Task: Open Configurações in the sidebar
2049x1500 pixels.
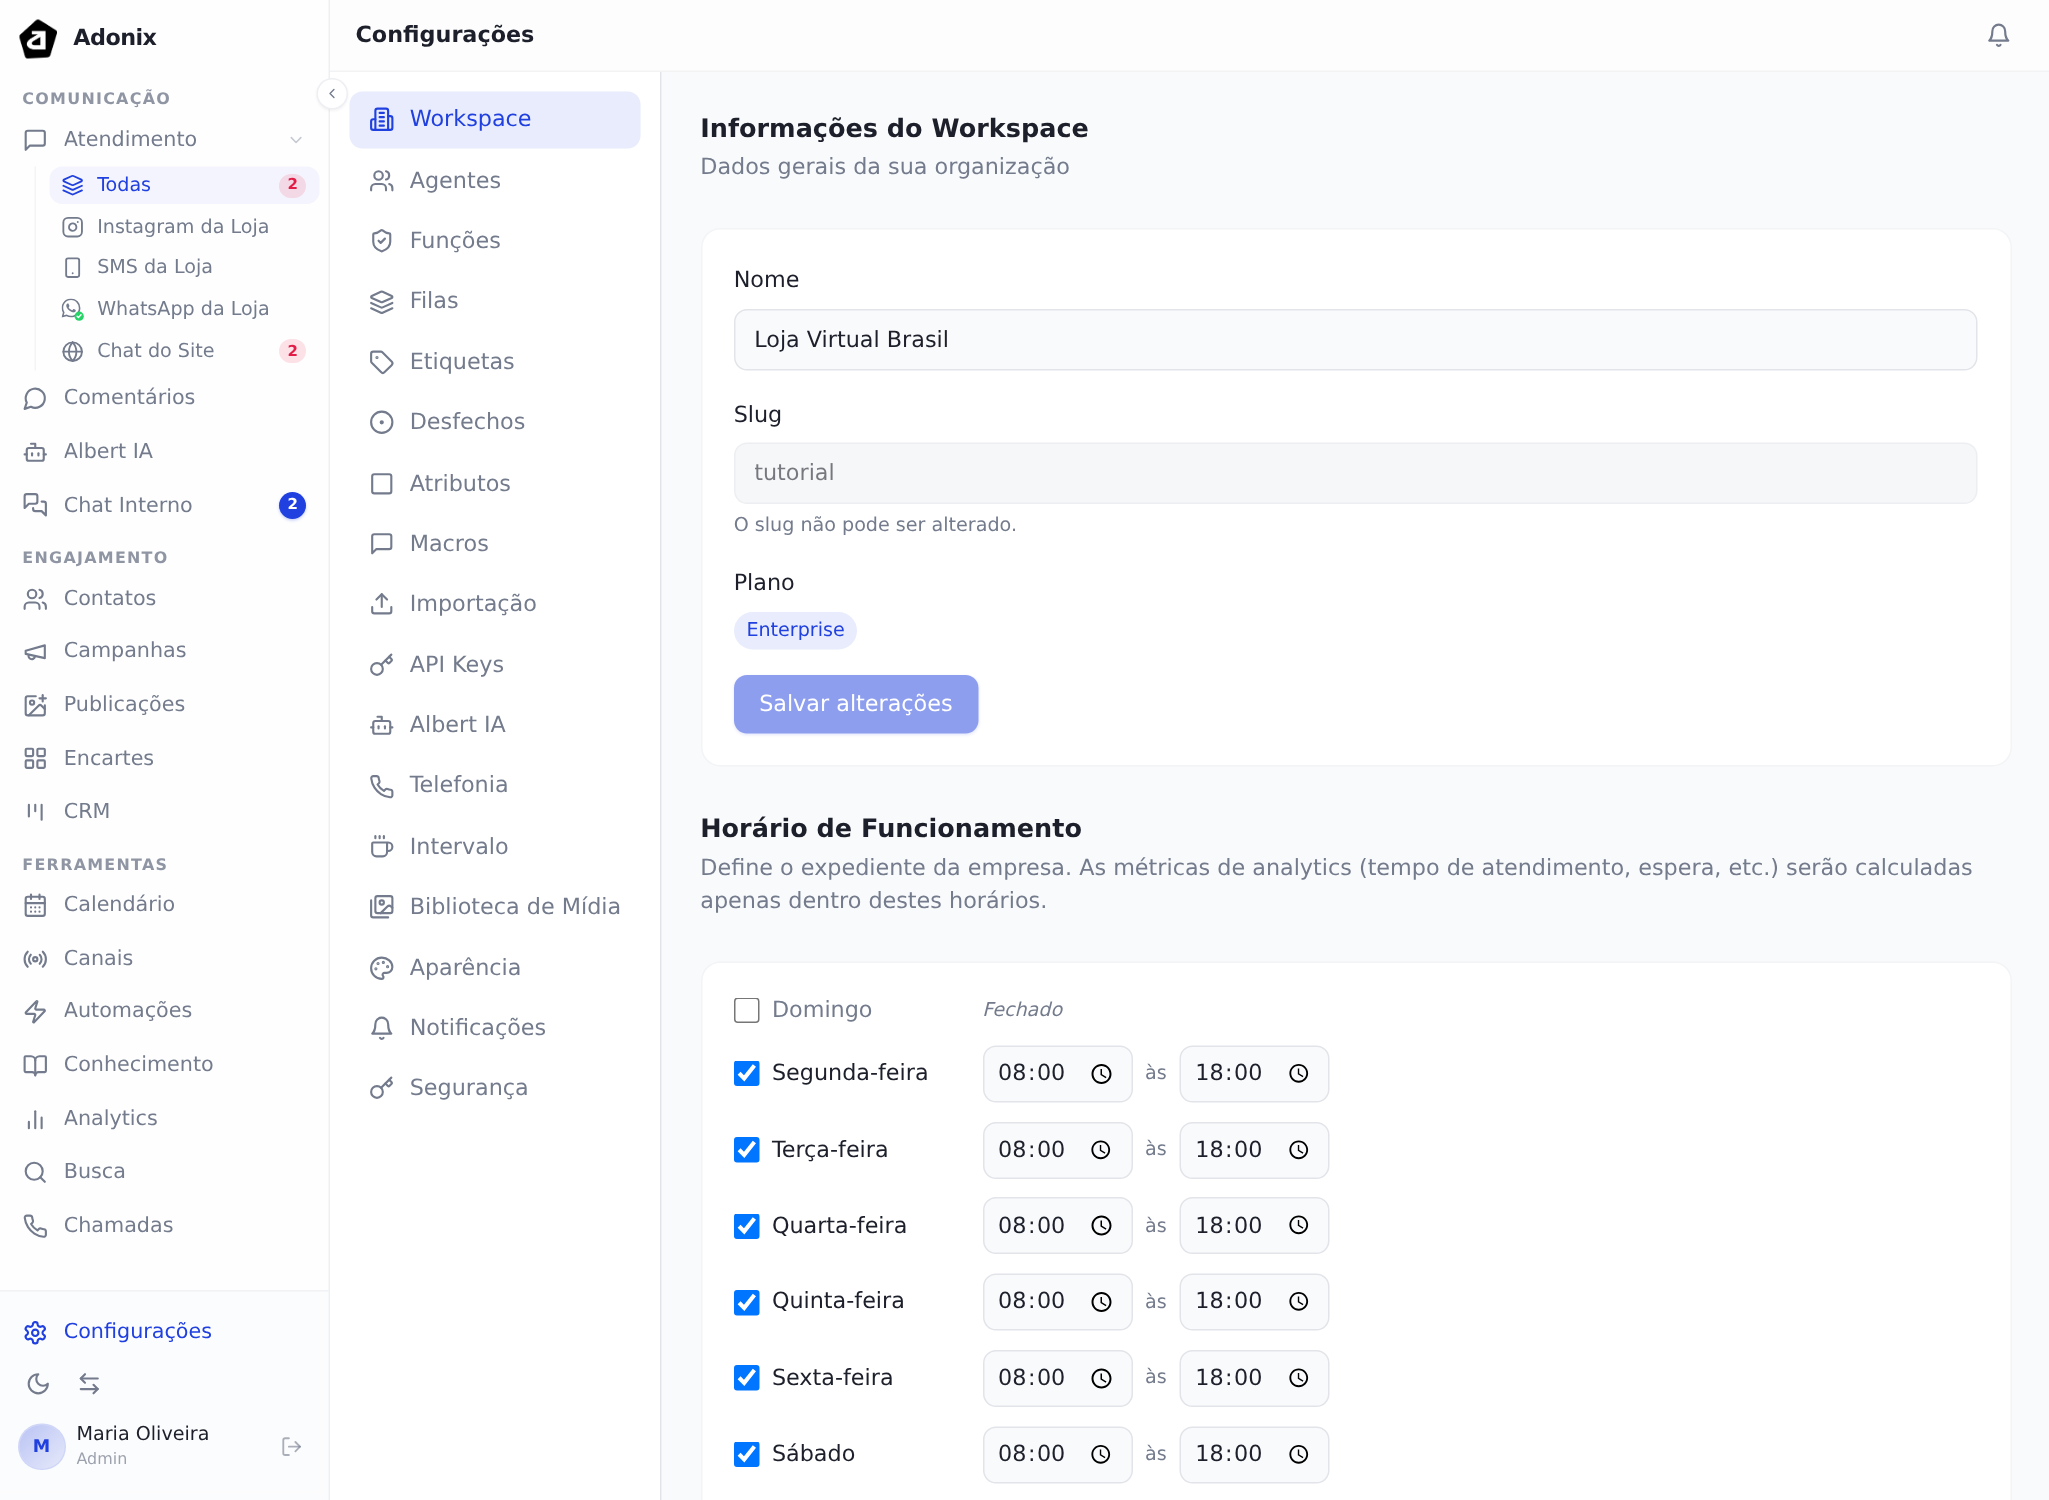Action: tap(164, 1332)
